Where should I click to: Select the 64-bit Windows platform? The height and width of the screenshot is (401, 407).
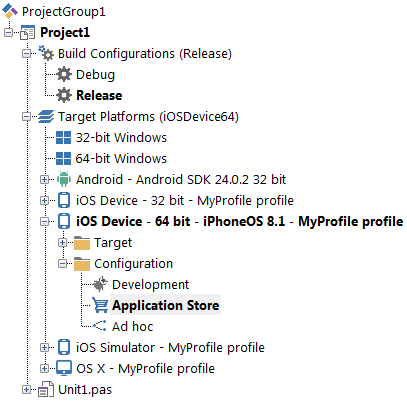pyautogui.click(x=121, y=159)
